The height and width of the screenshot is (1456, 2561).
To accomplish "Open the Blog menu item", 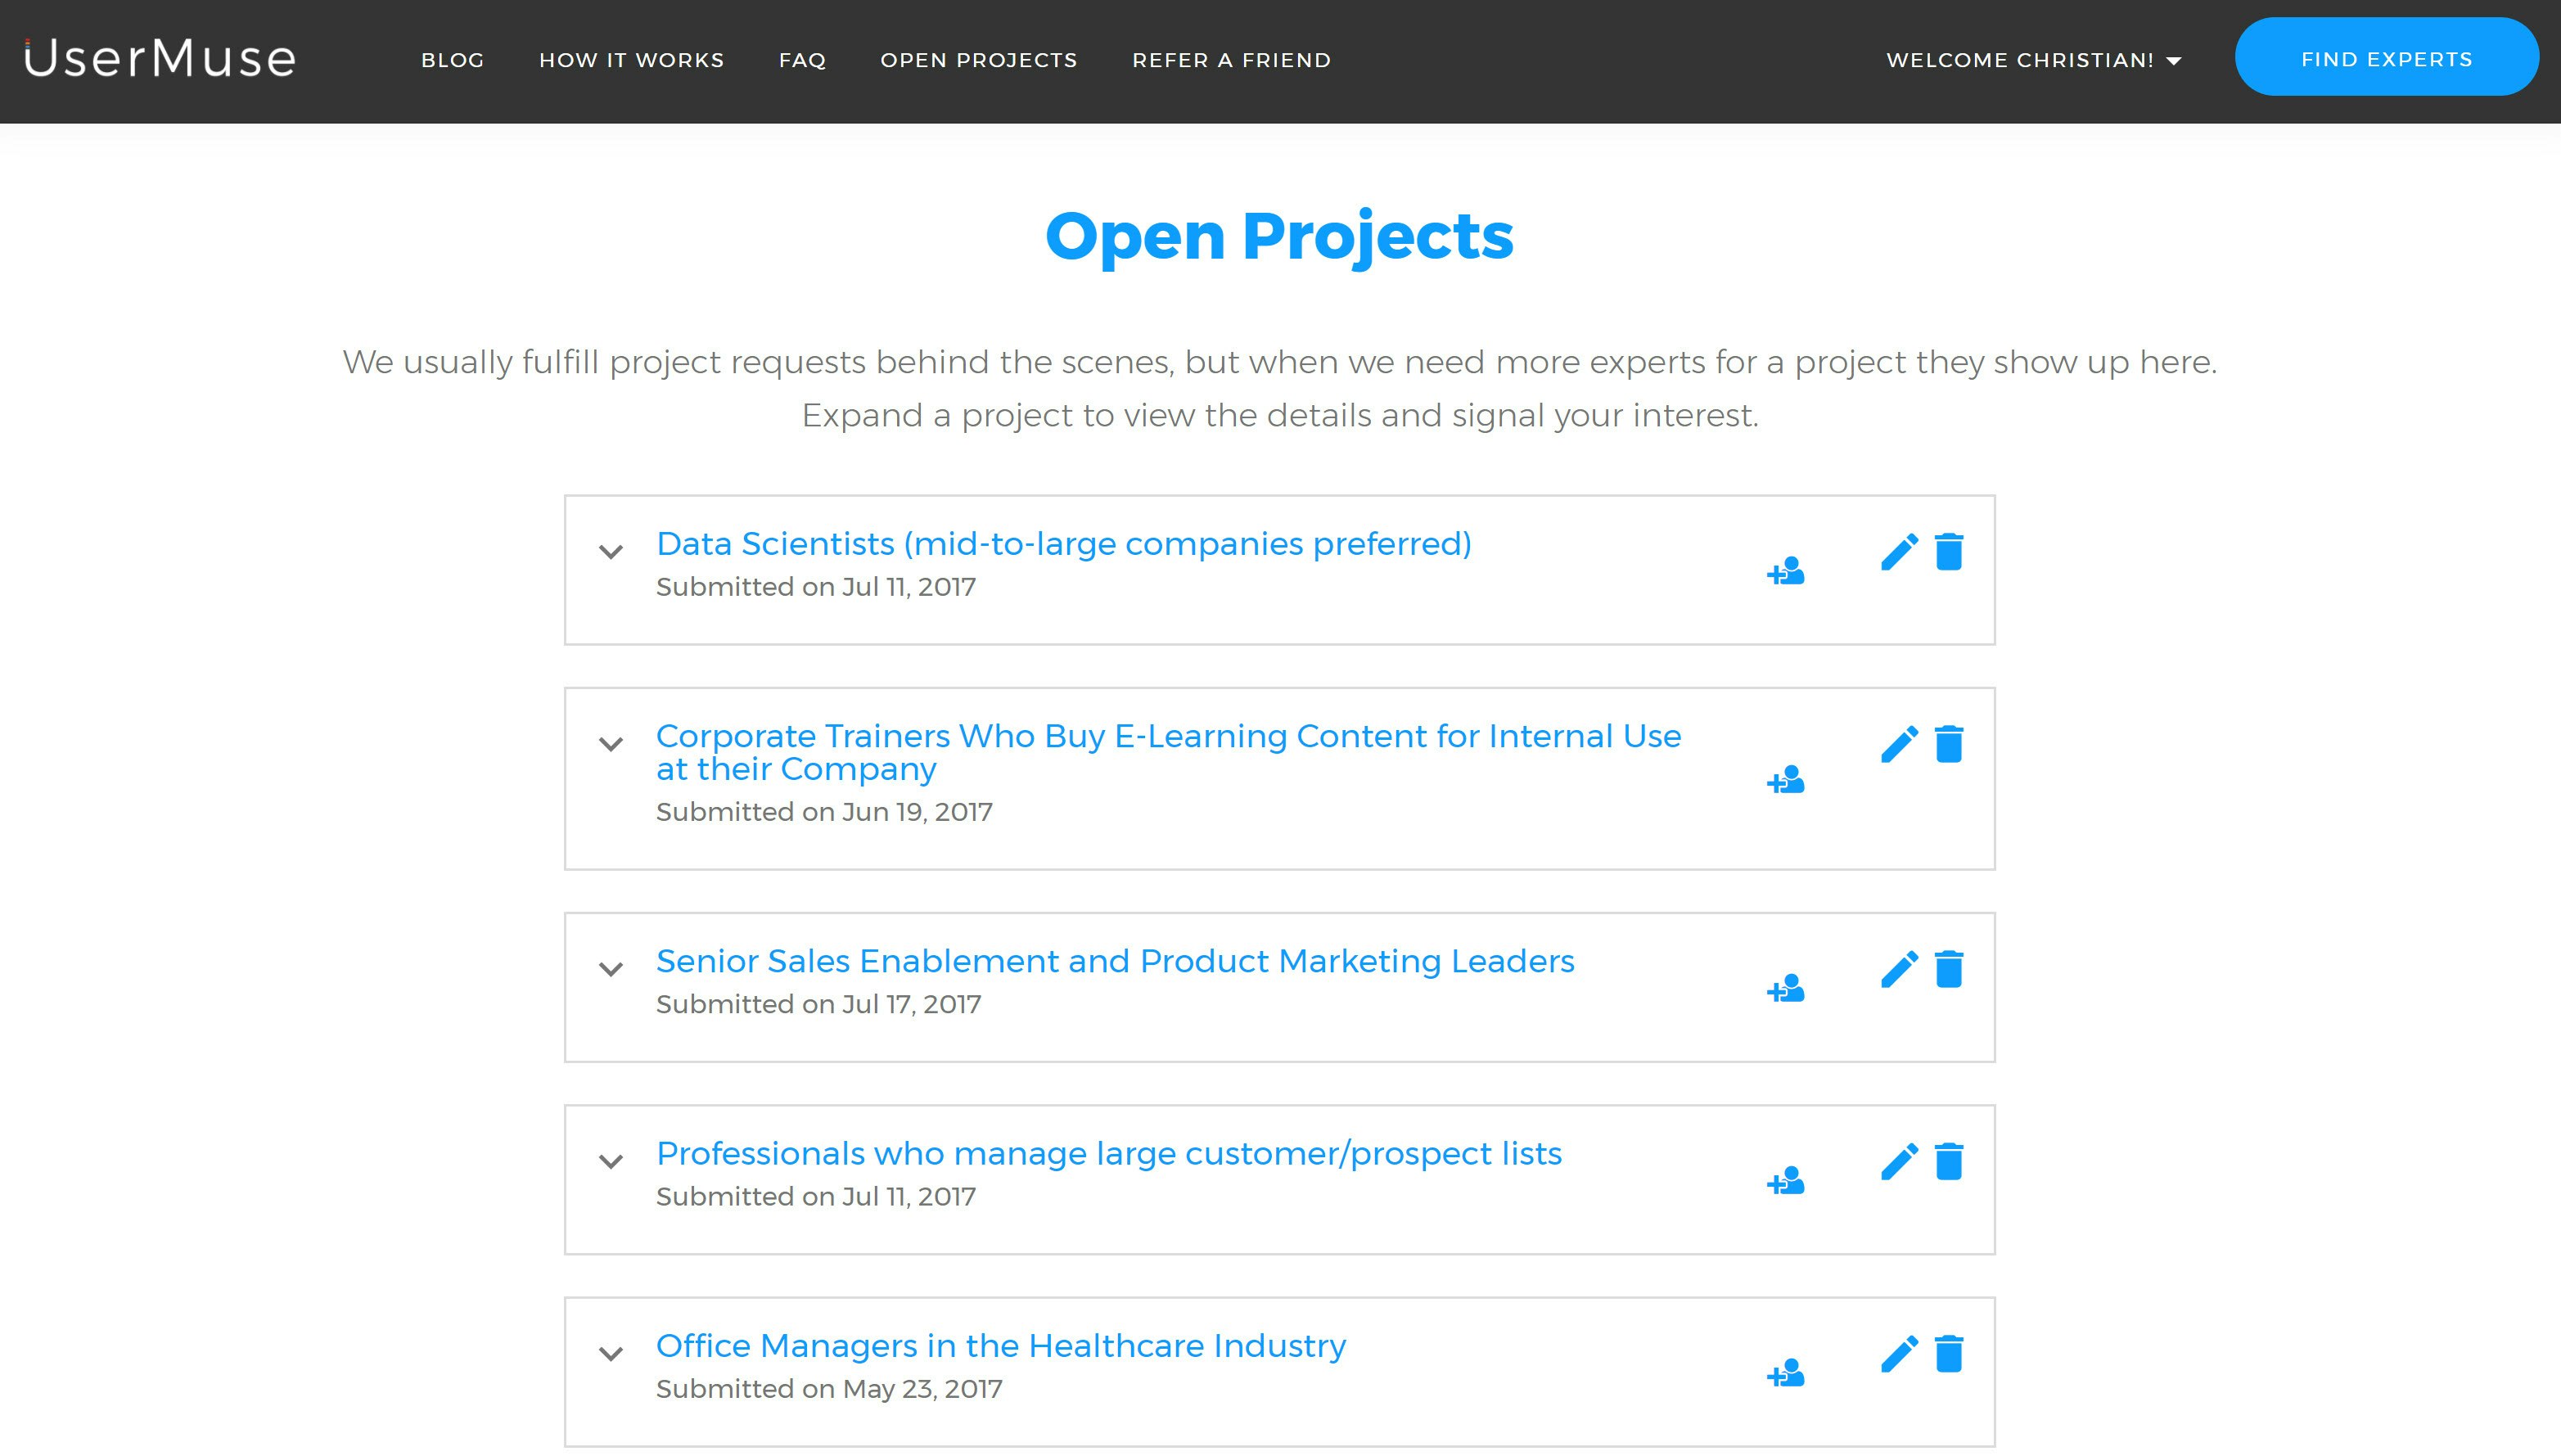I will pyautogui.click(x=452, y=60).
